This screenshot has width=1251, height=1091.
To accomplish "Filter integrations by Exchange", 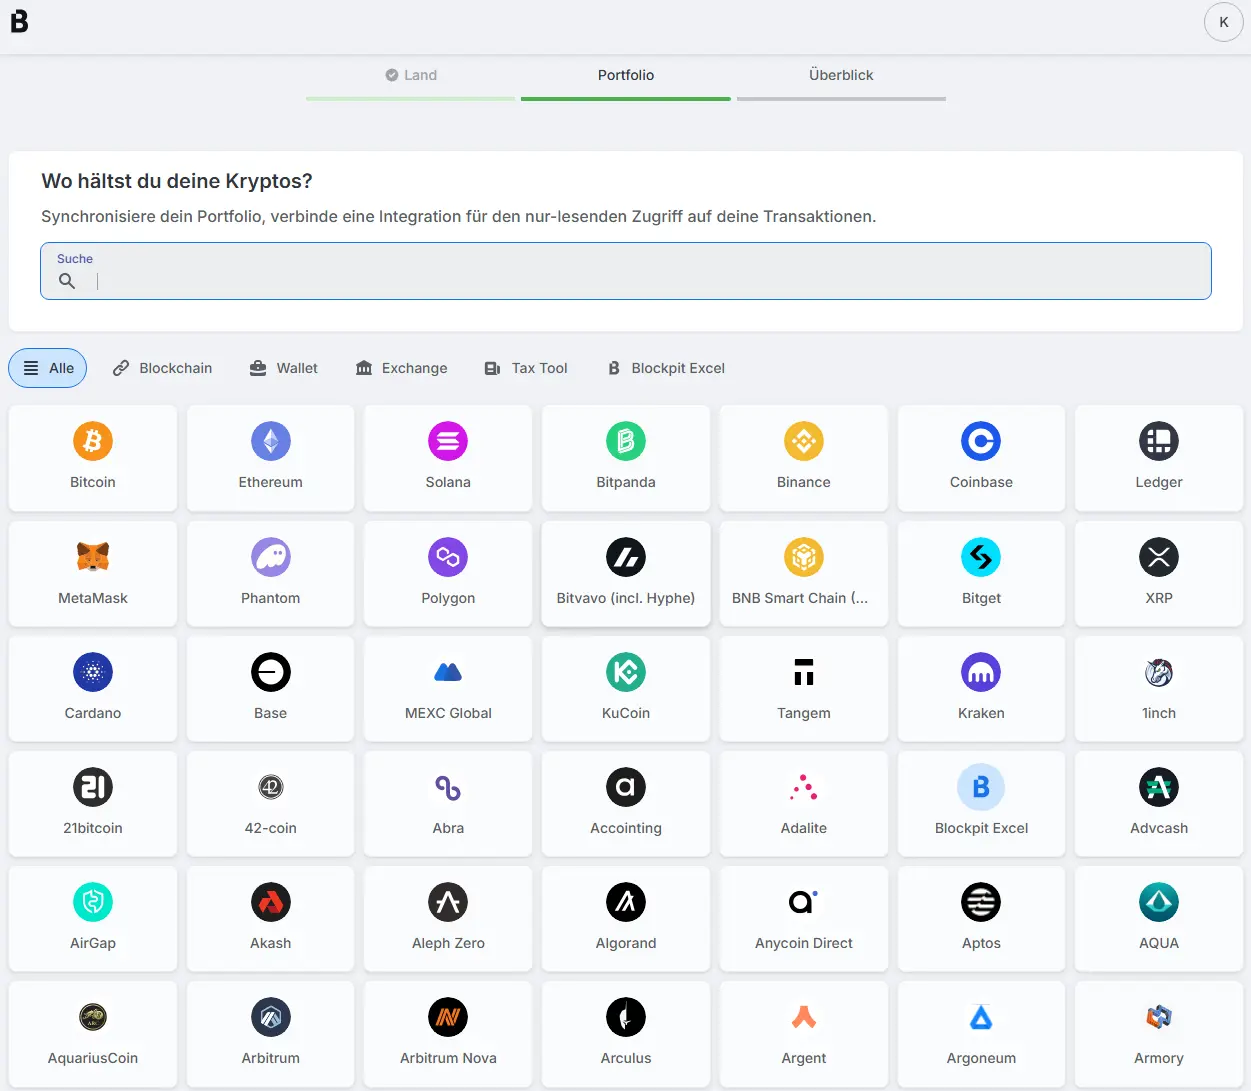I will coord(402,368).
